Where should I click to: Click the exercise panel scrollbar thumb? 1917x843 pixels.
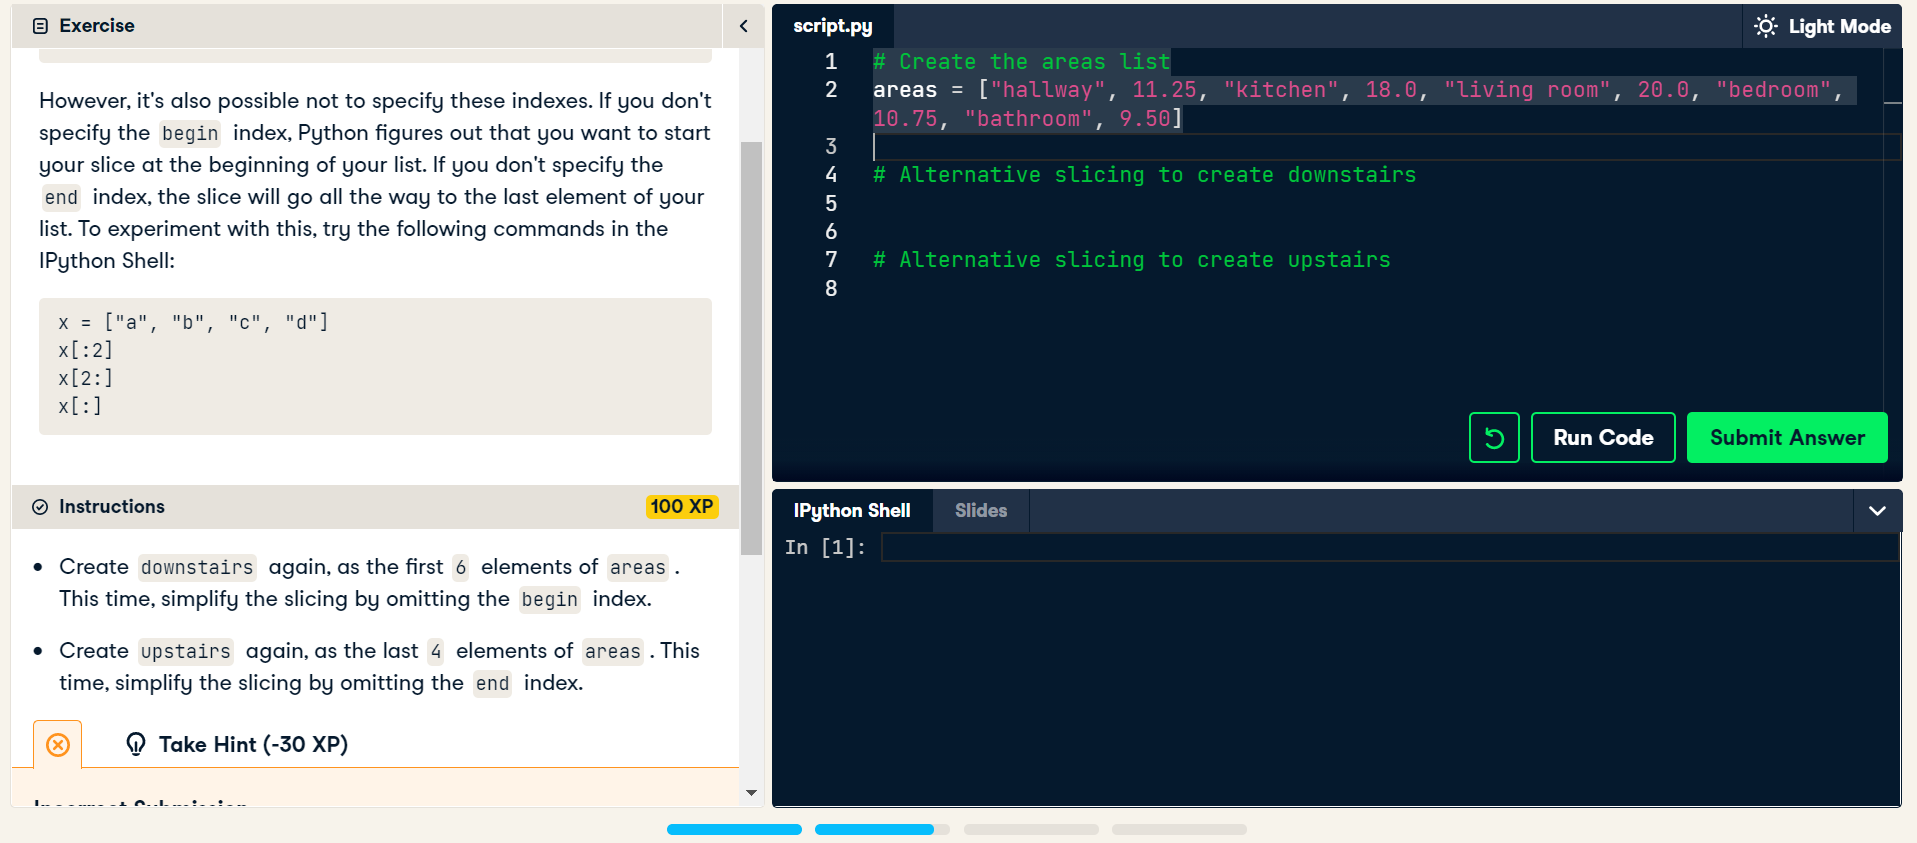[x=751, y=348]
